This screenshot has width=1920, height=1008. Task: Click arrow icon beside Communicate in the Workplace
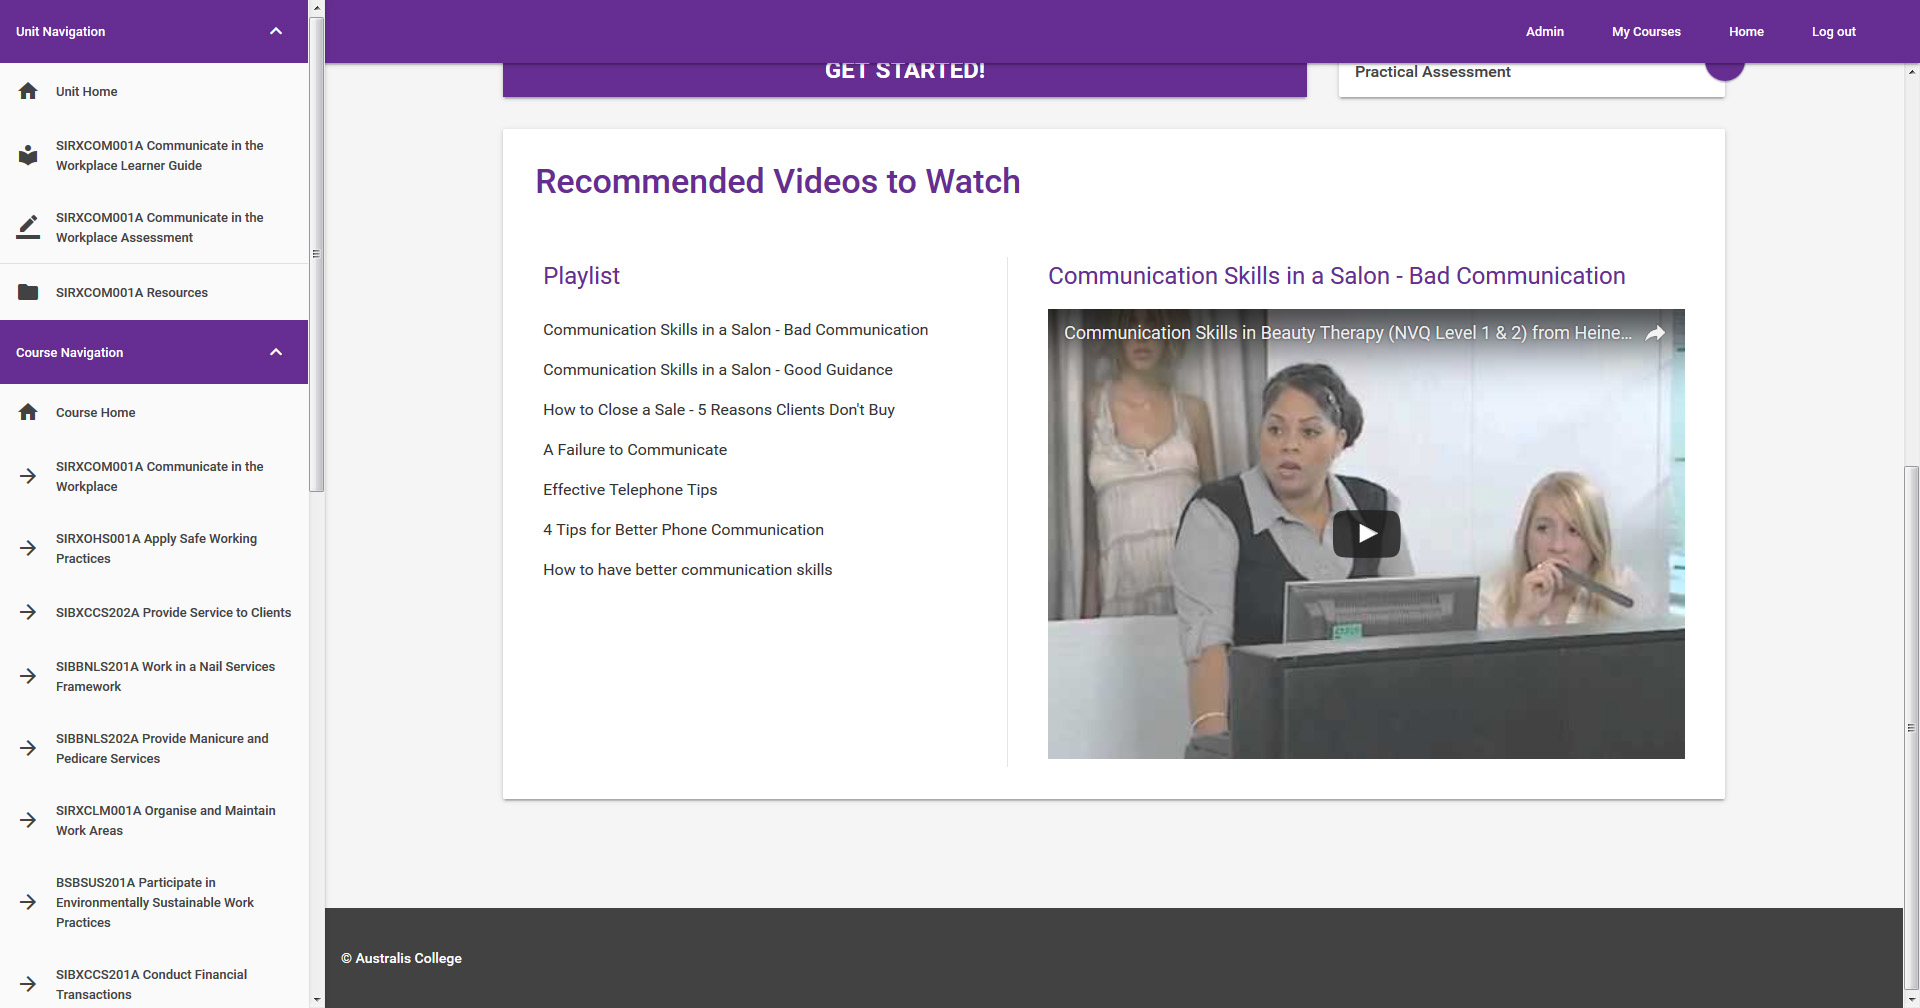[28, 476]
